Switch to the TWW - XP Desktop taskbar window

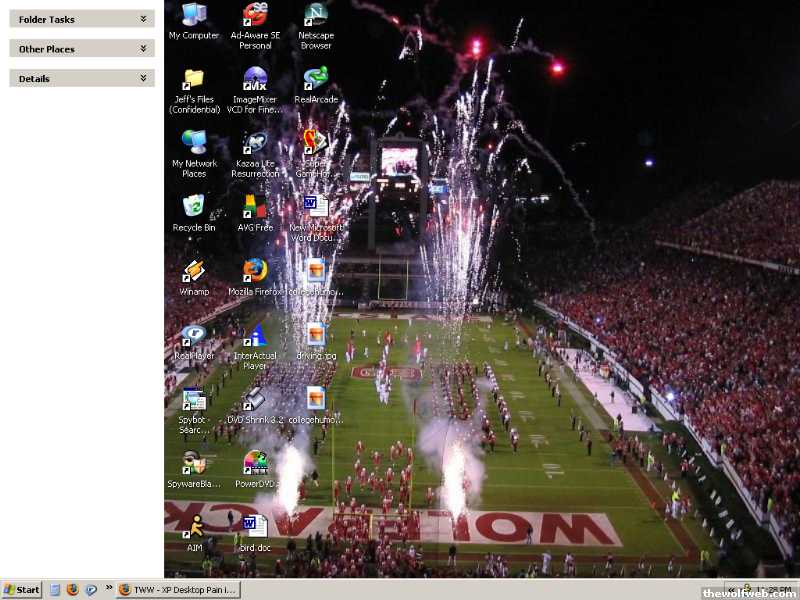point(178,590)
